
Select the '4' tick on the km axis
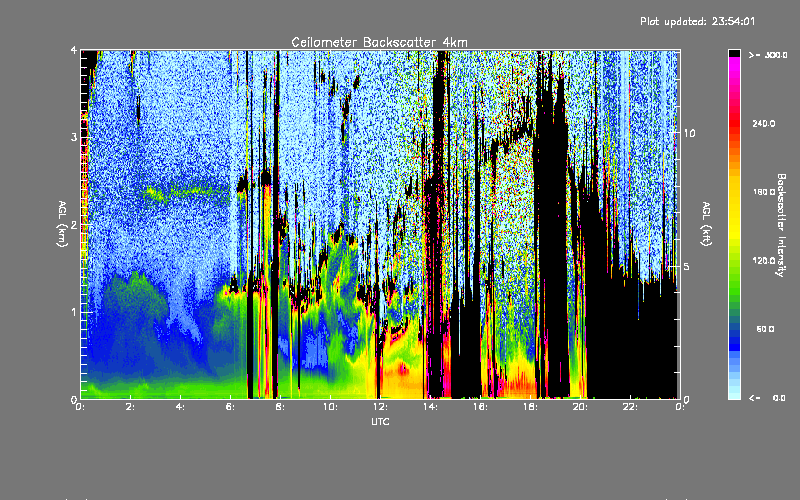pyautogui.click(x=74, y=51)
